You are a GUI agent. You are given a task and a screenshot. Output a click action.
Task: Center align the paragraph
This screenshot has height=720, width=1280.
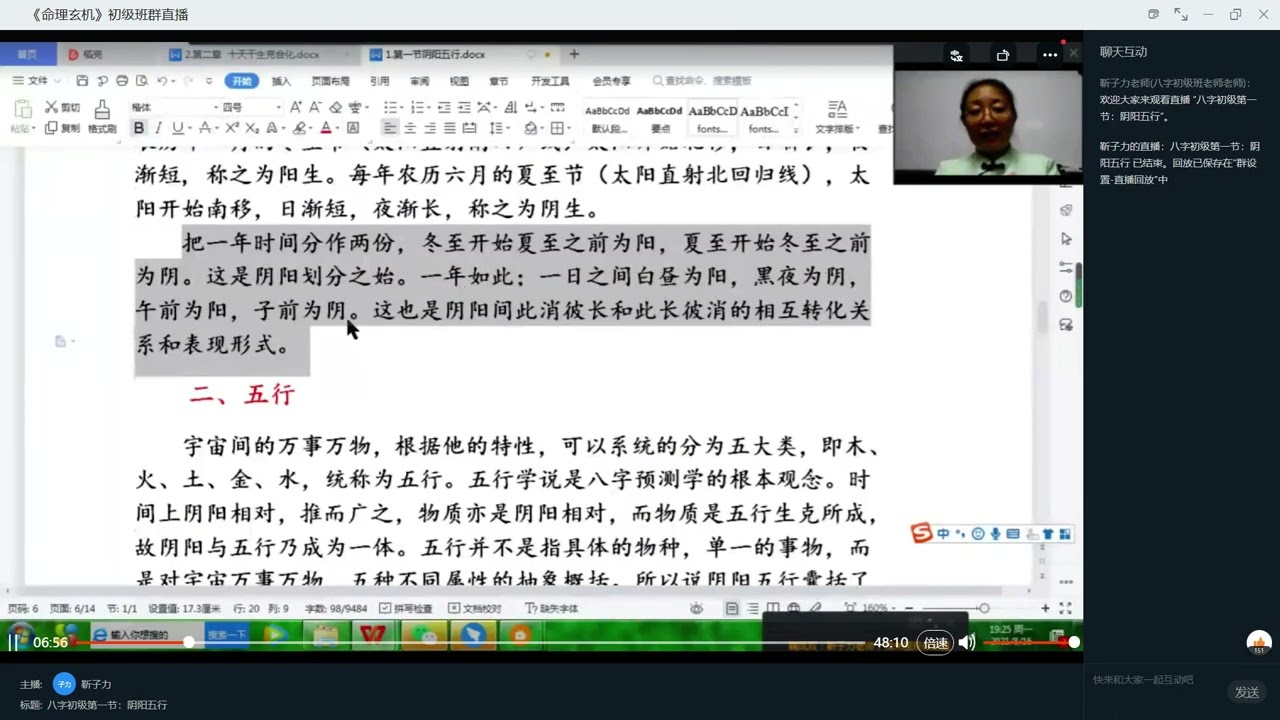410,128
